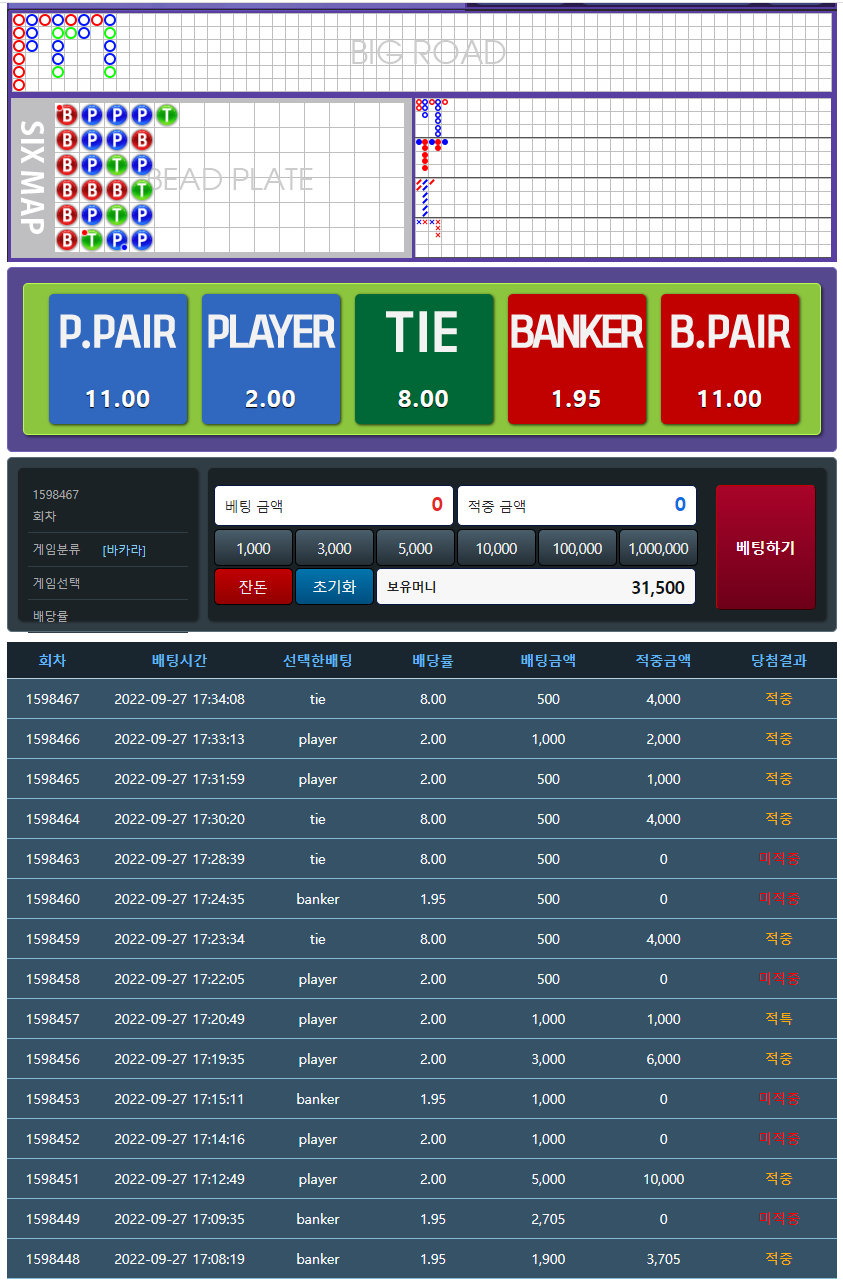
Task: Click the 보유머니 balance field showing 31,500
Action: tap(536, 587)
